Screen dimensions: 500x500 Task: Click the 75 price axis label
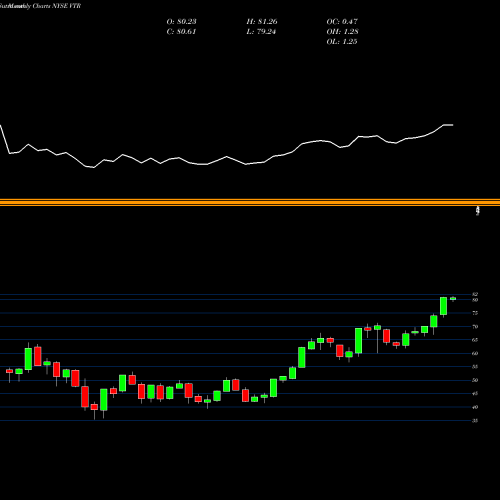click(x=475, y=313)
